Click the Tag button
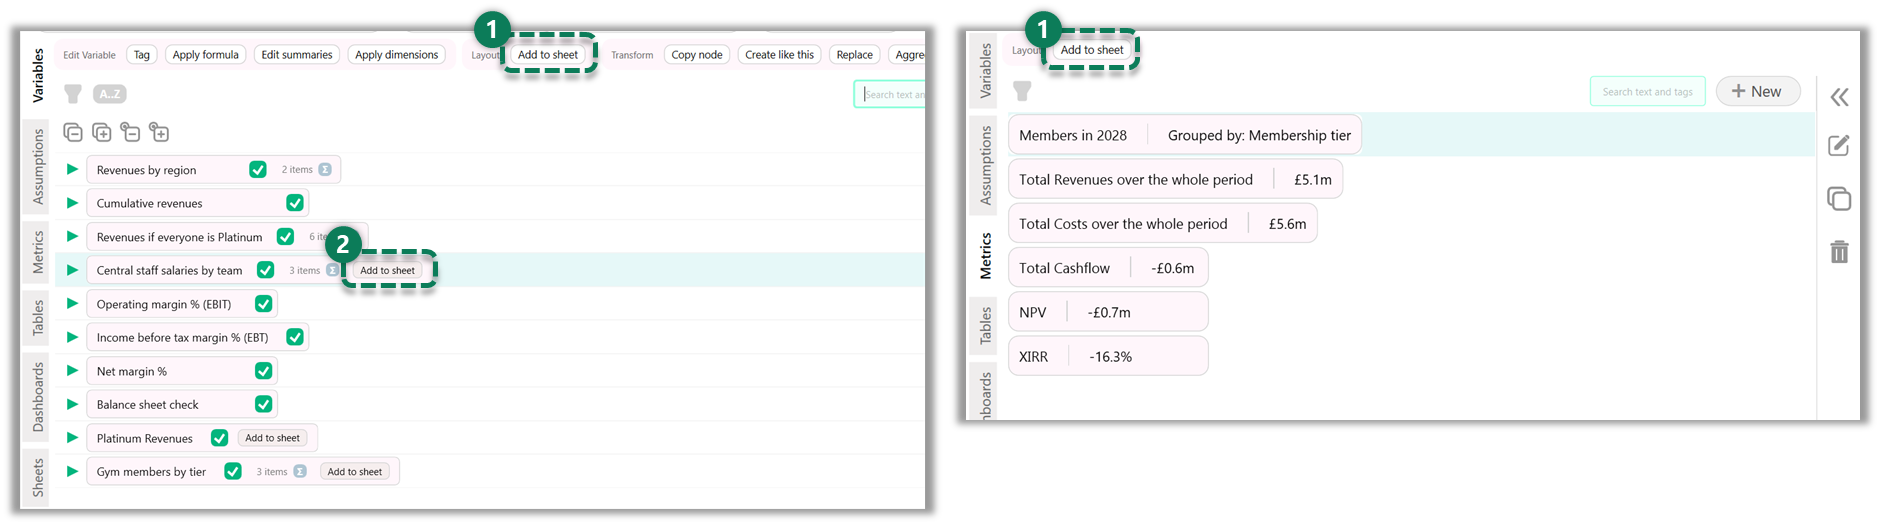 click(142, 55)
